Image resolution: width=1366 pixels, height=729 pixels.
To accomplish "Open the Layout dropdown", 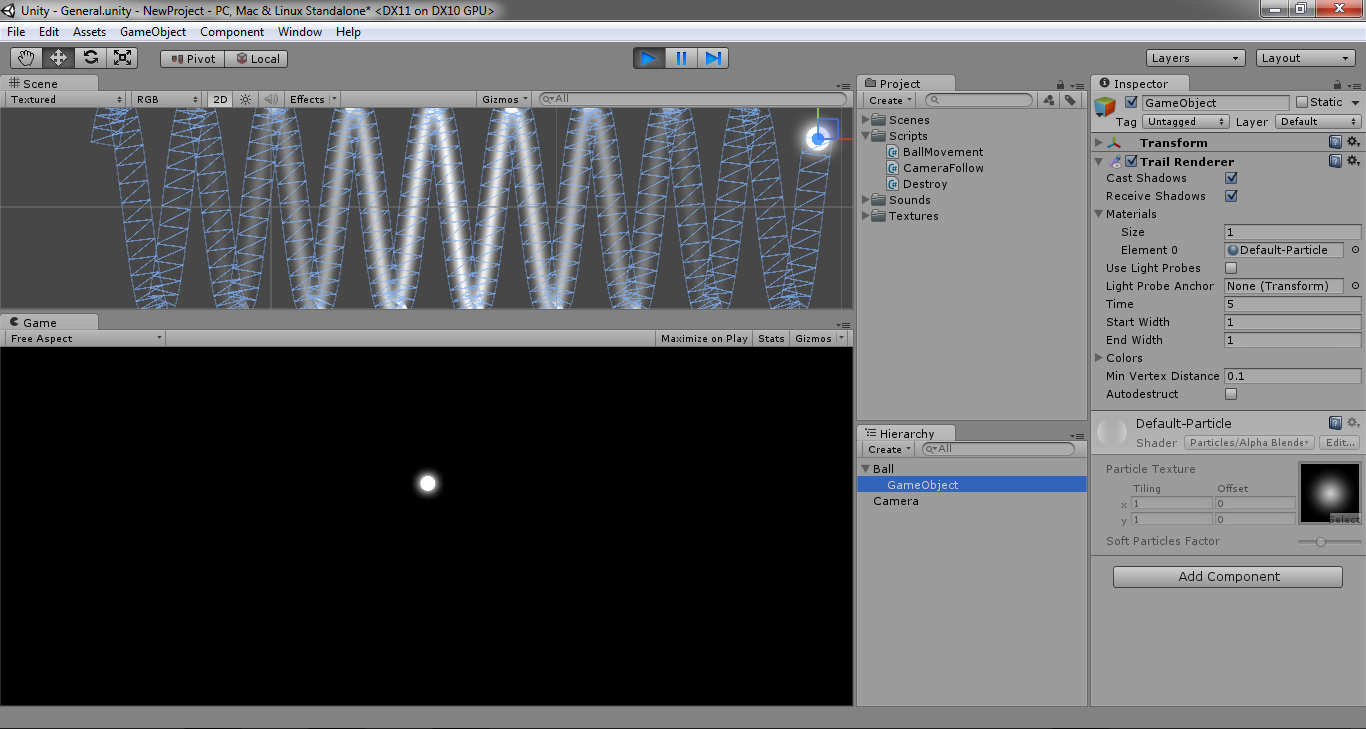I will pos(1306,58).
